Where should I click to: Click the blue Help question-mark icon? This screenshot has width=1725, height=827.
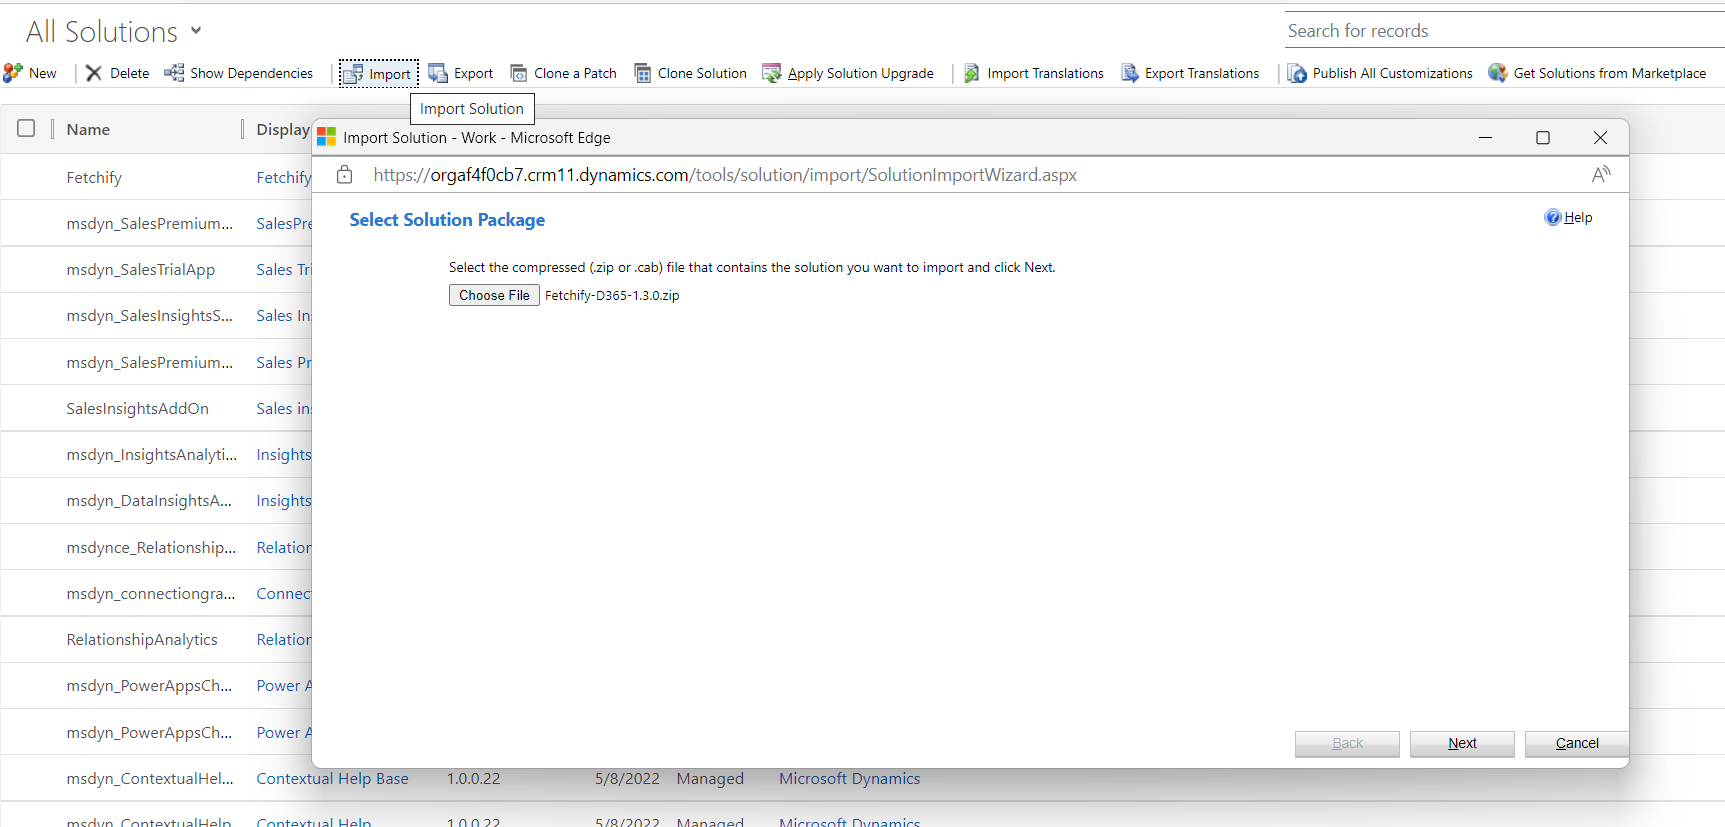point(1553,217)
